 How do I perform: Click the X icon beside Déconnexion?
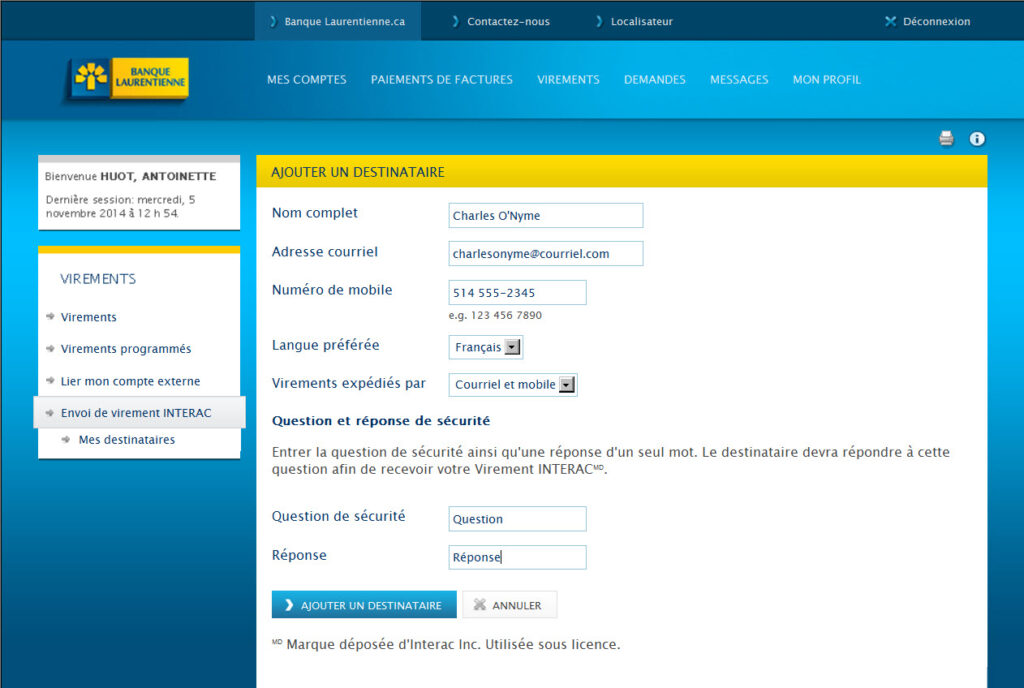pos(891,20)
